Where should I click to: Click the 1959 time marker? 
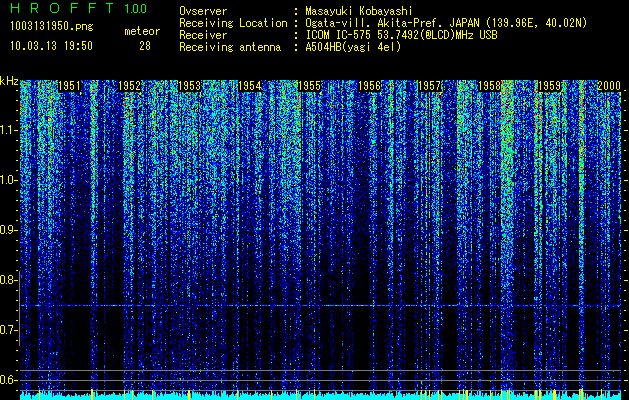(x=550, y=86)
